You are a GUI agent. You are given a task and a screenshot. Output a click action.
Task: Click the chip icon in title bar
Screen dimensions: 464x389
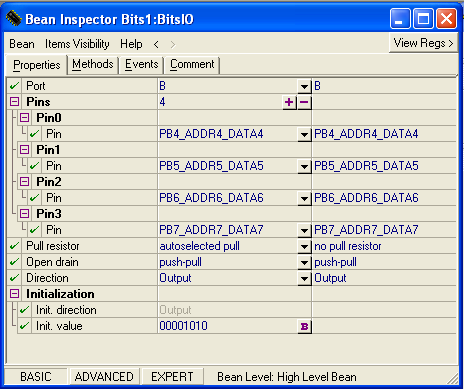pyautogui.click(x=14, y=18)
